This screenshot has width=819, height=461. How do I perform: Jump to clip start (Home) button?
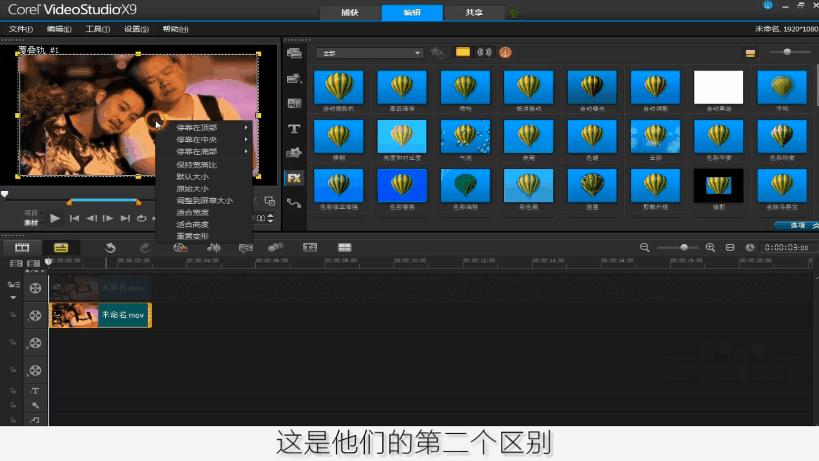pyautogui.click(x=74, y=218)
